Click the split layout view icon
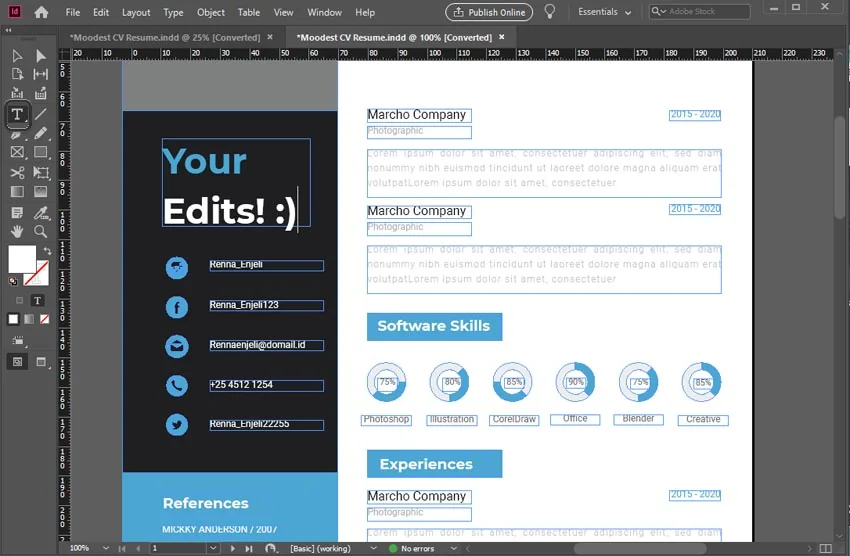 pos(825,548)
